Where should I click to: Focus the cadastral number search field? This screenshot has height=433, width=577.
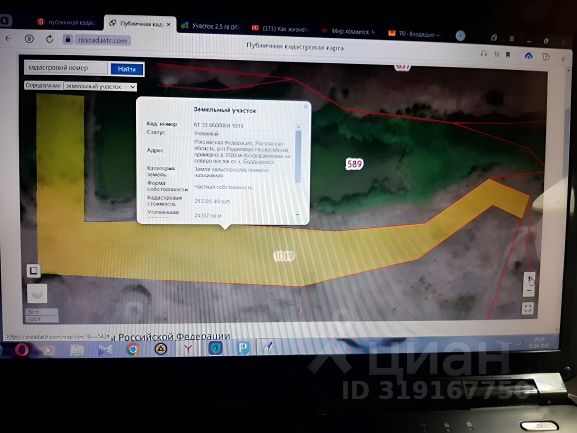click(x=66, y=68)
